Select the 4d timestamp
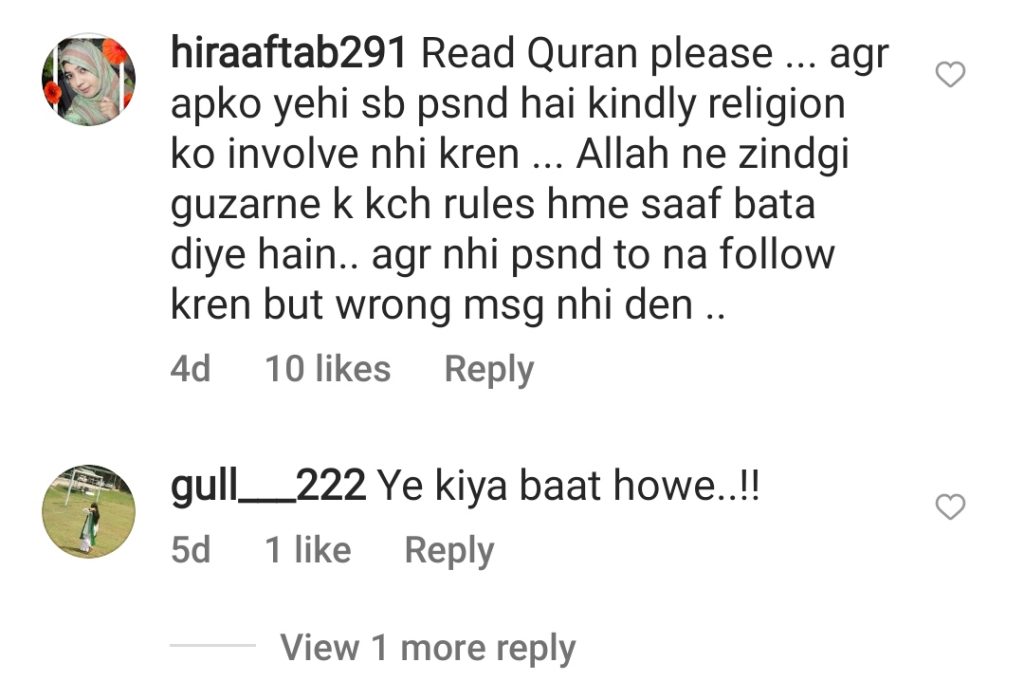 click(191, 369)
